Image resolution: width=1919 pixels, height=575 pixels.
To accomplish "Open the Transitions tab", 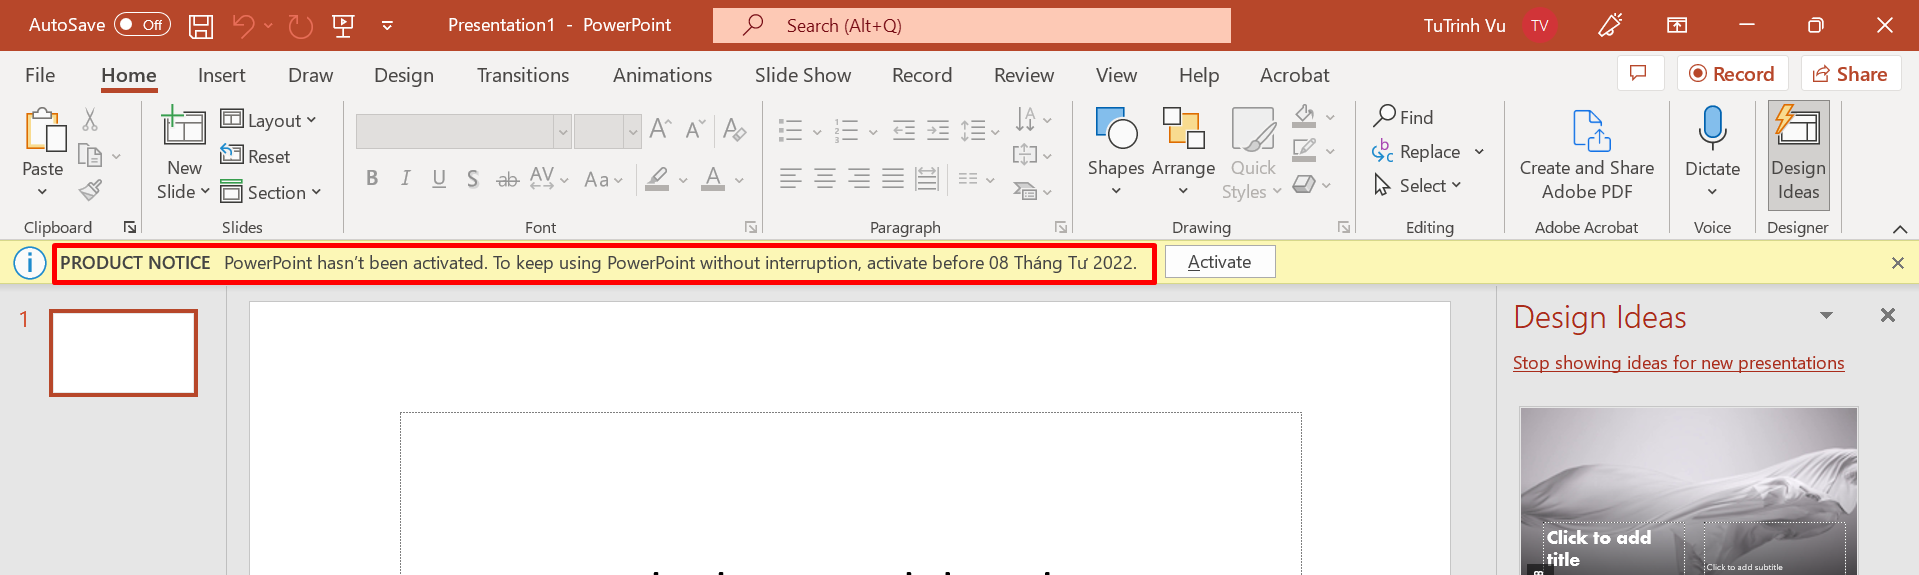I will [x=523, y=75].
